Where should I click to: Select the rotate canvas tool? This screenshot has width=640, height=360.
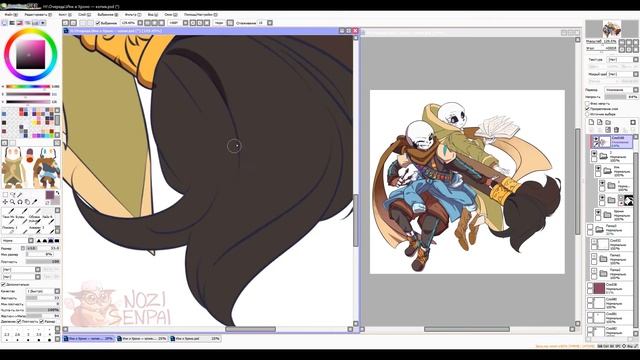(x=20, y=202)
